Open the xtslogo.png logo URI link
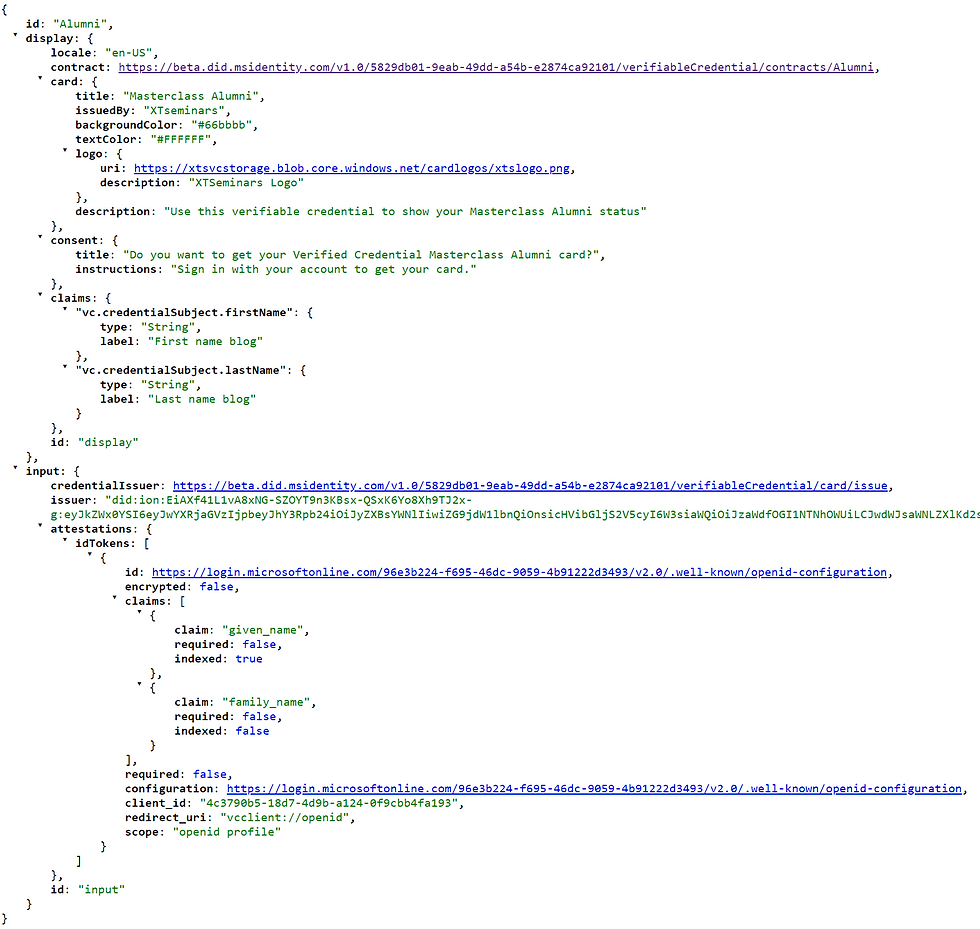The height and width of the screenshot is (929, 980). [352, 168]
